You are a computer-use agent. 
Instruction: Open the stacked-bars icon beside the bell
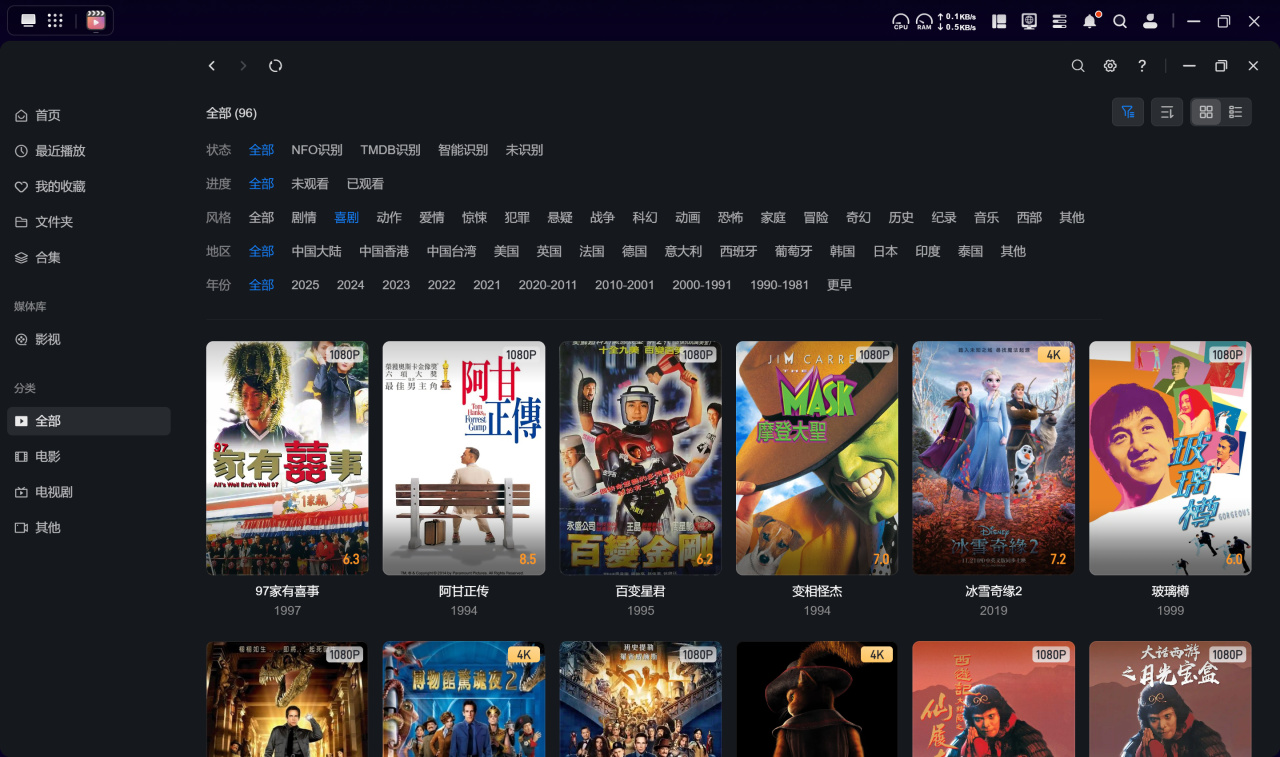[1060, 21]
